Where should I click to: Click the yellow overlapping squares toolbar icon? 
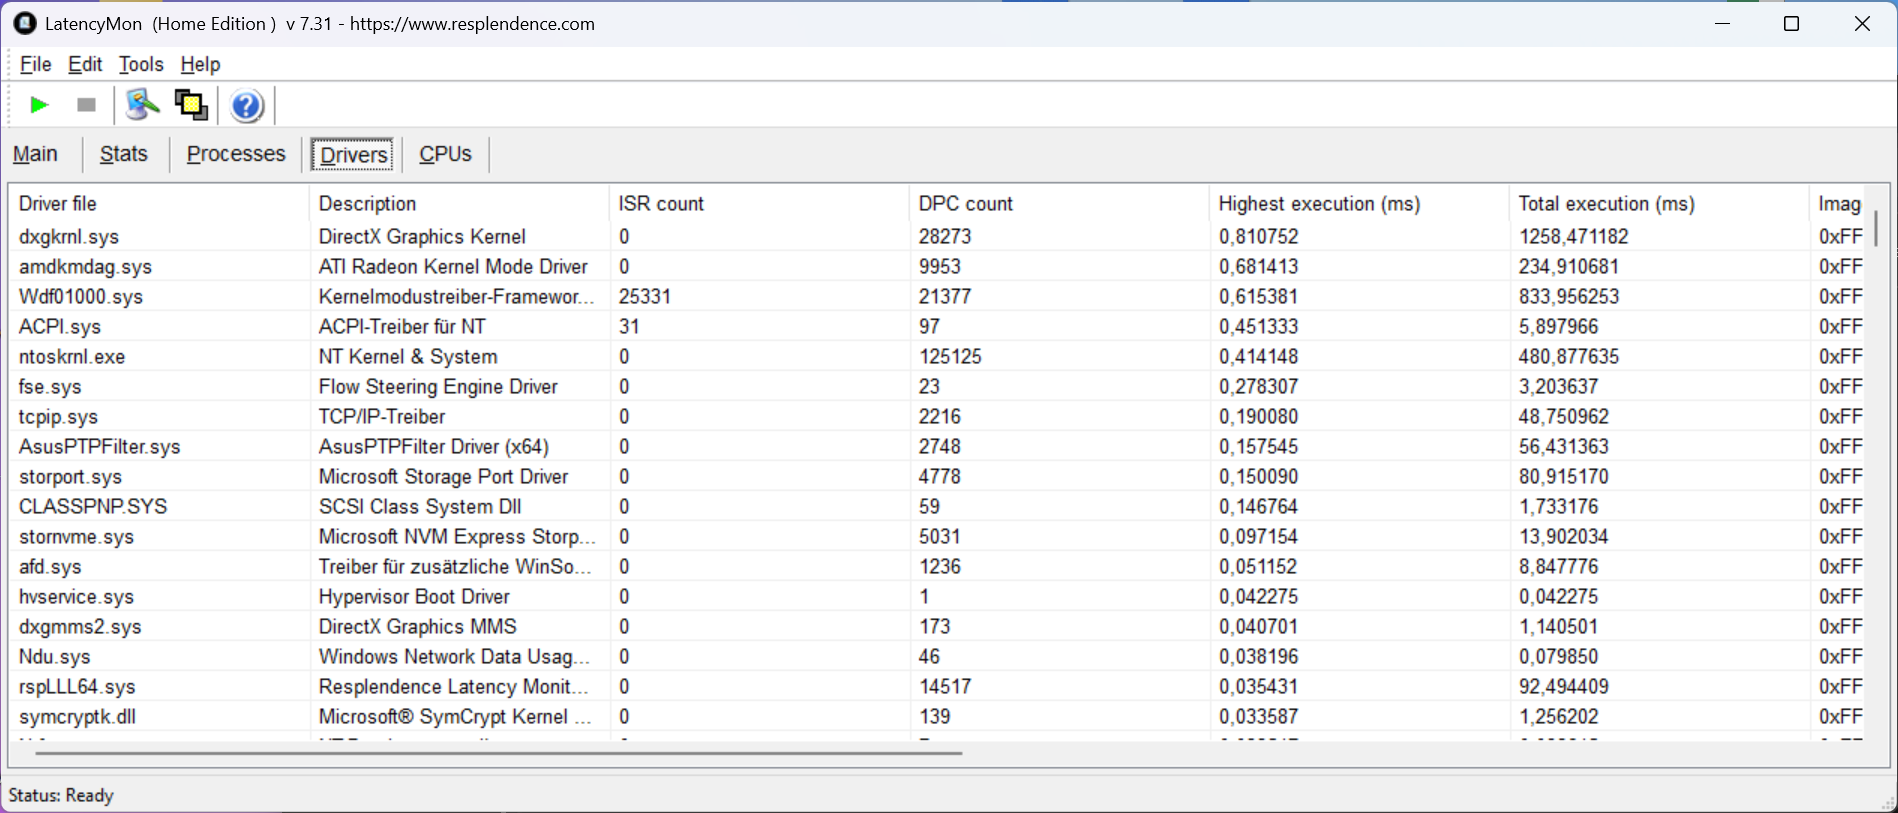click(x=191, y=105)
